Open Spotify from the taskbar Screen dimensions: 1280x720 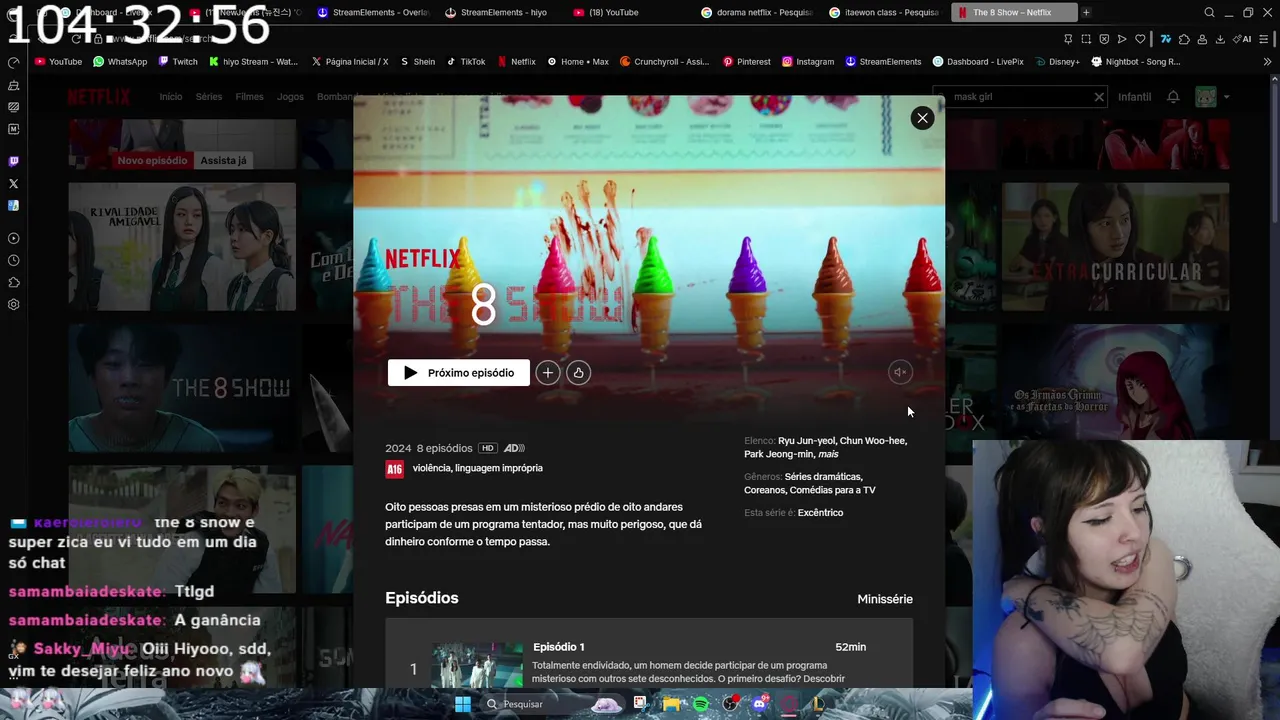tap(701, 704)
